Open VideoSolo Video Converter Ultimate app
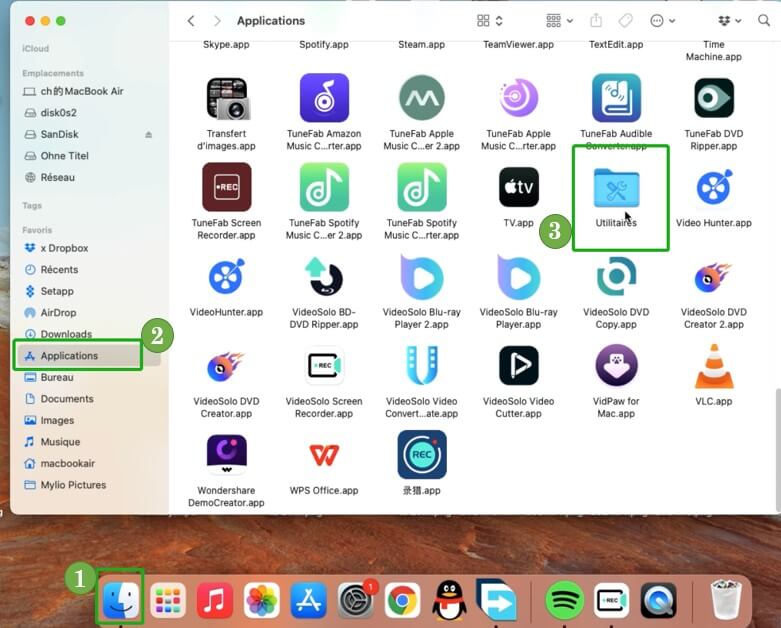Screen dimensions: 781x628 click(x=421, y=366)
